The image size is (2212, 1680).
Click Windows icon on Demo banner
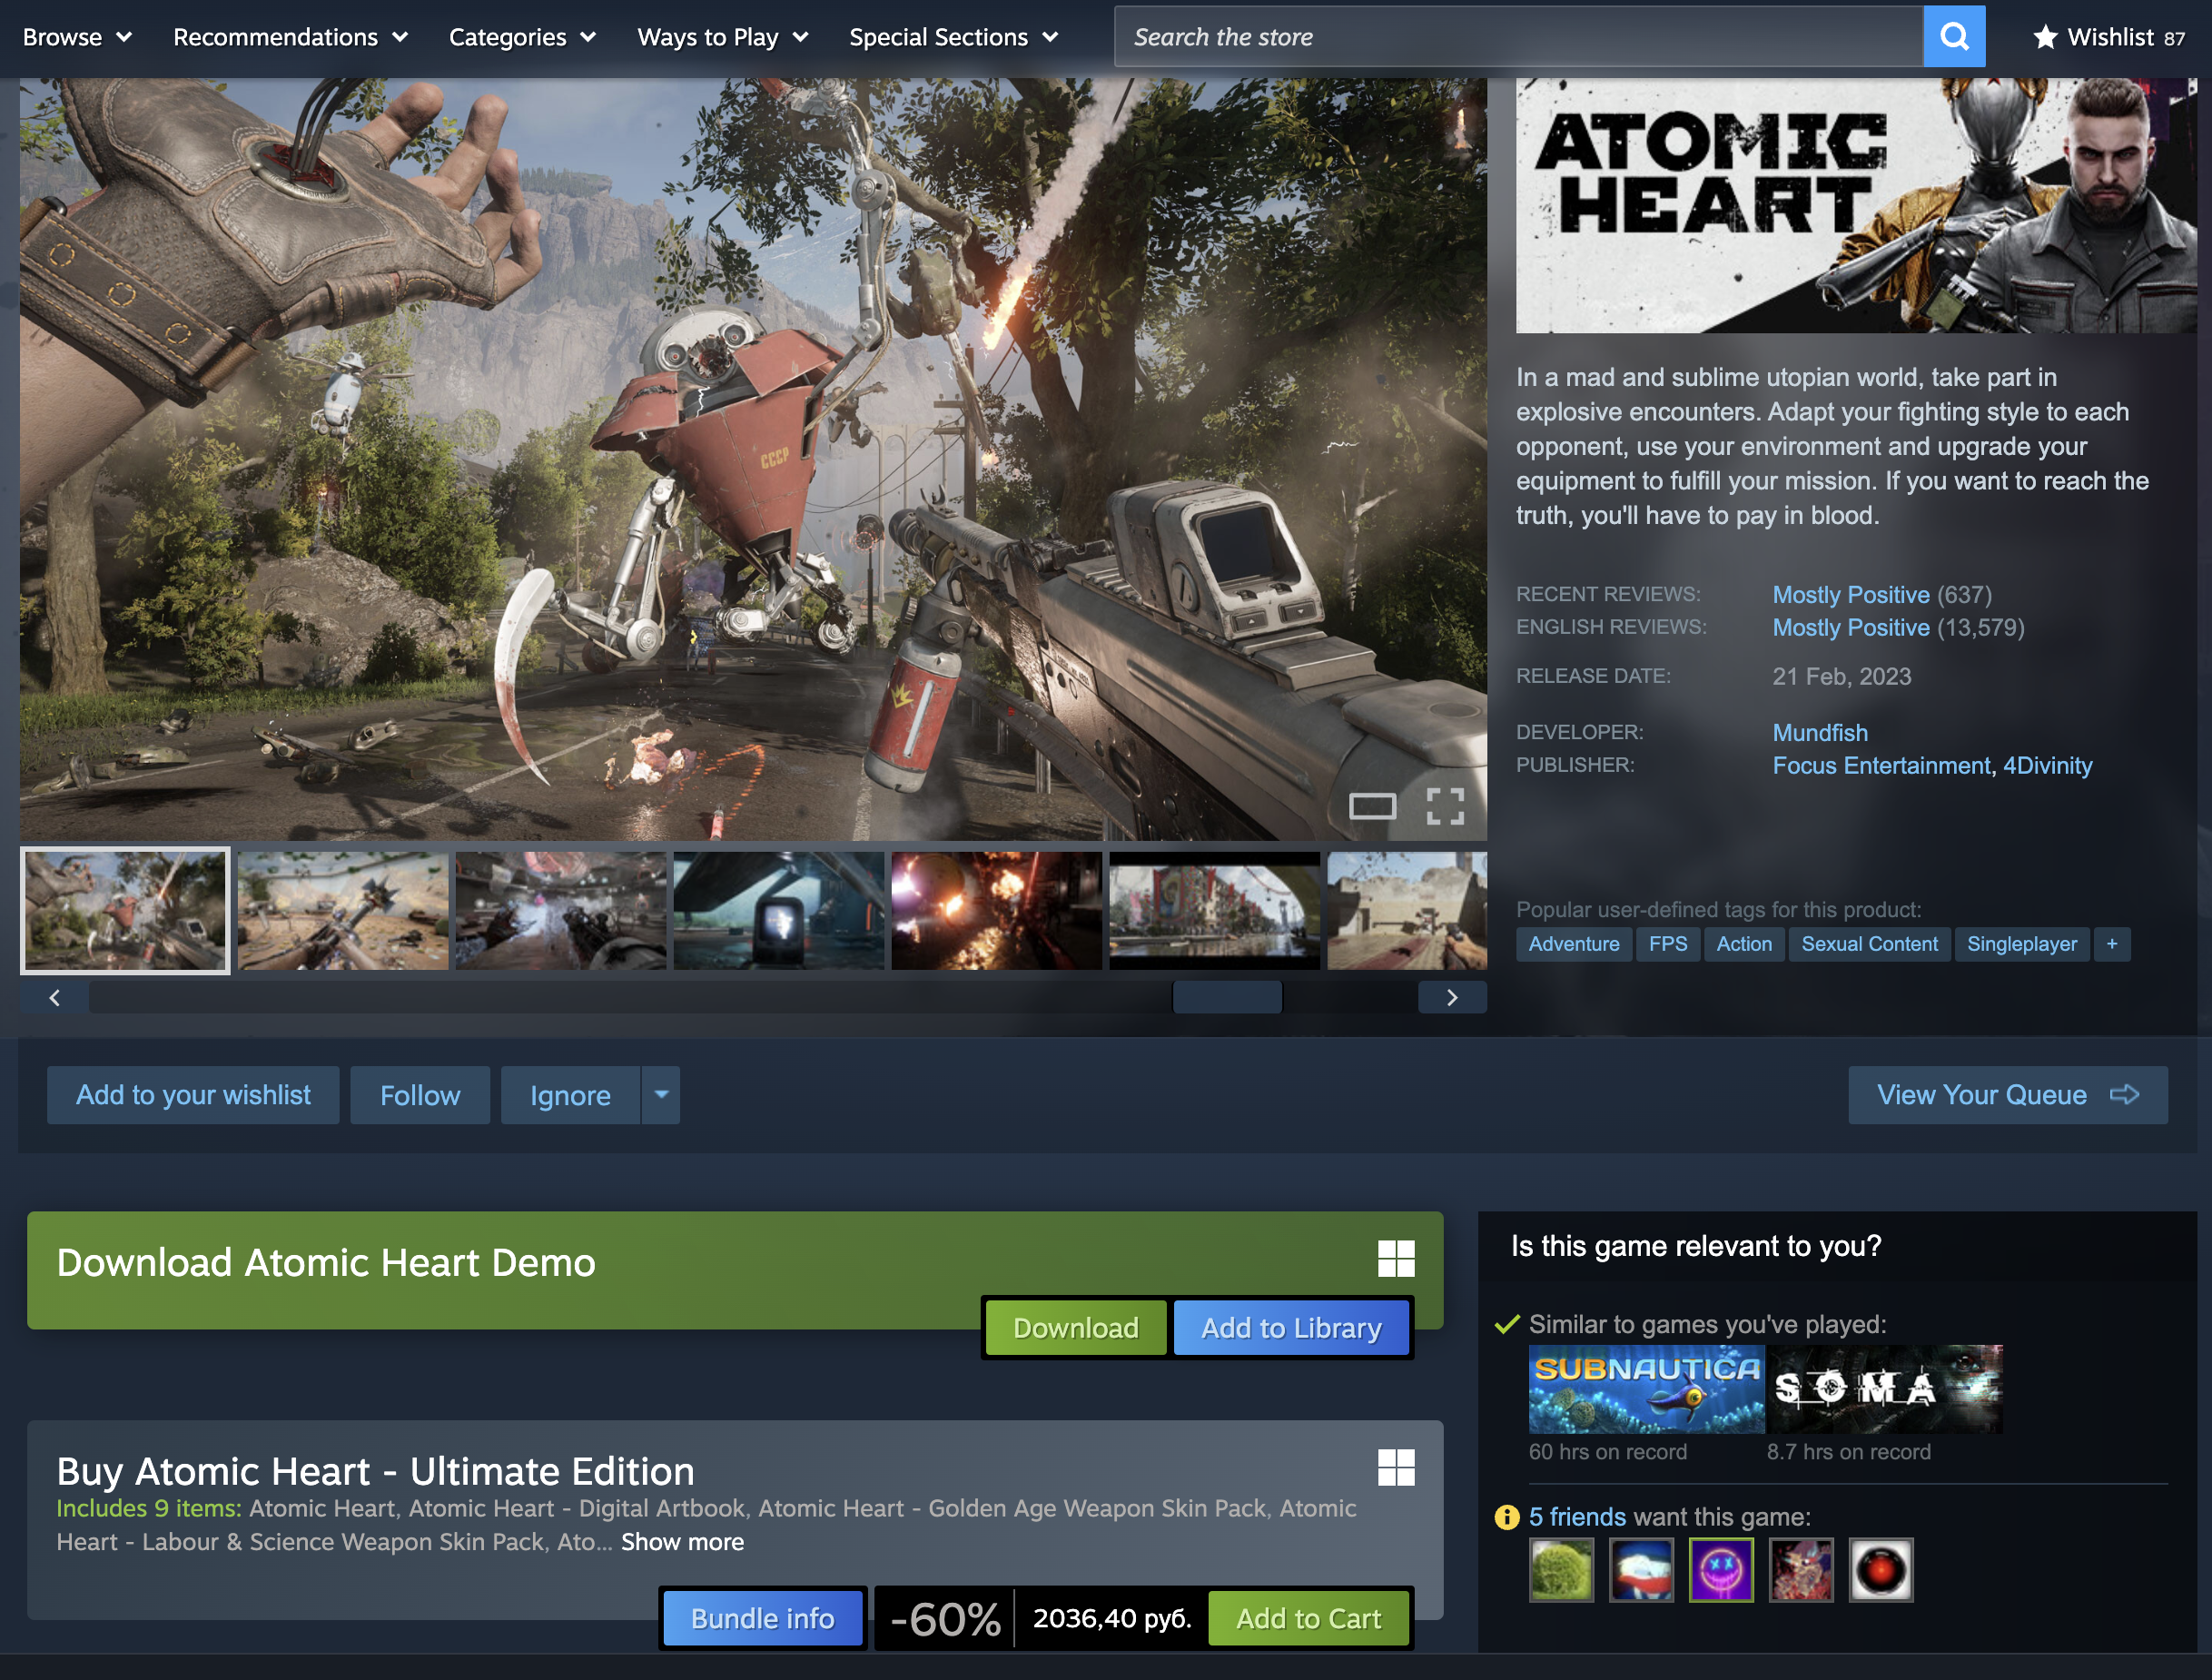(x=1396, y=1259)
